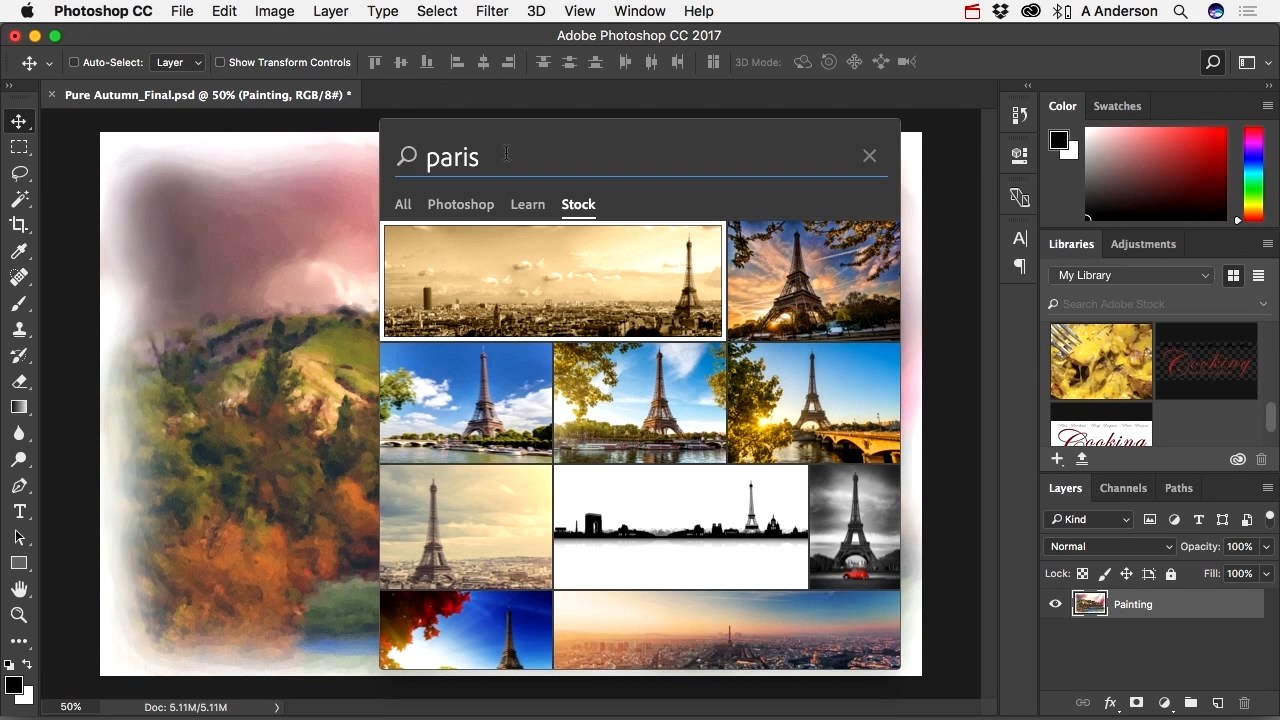The height and width of the screenshot is (720, 1280).
Task: Select the Healing Brush tool
Action: coord(19,277)
